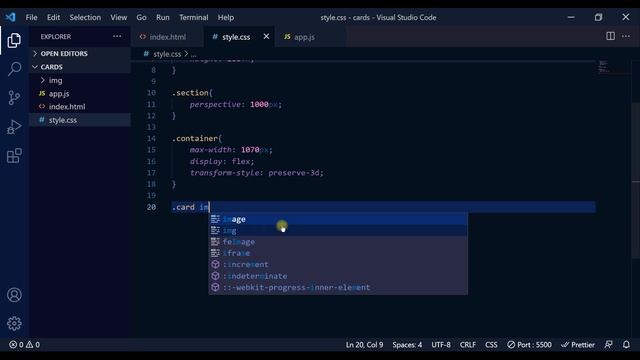Expand the OPEN EDITORS section
This screenshot has height=360, width=640.
click(x=80, y=53)
